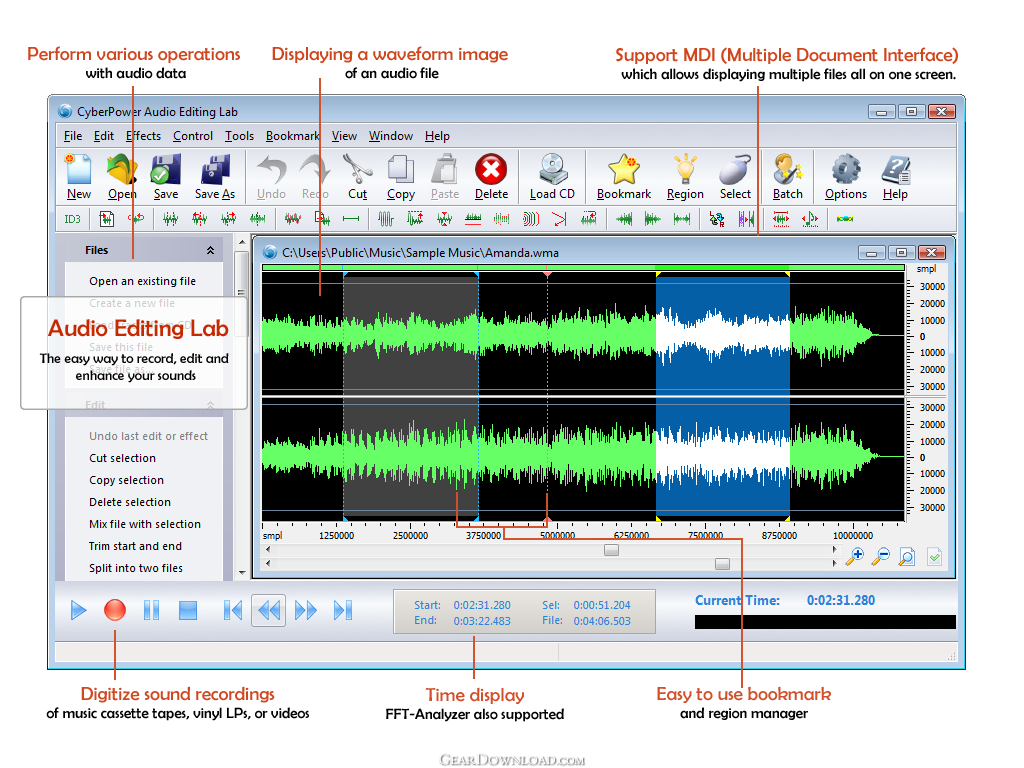Click the Paste clipboard icon

445,170
